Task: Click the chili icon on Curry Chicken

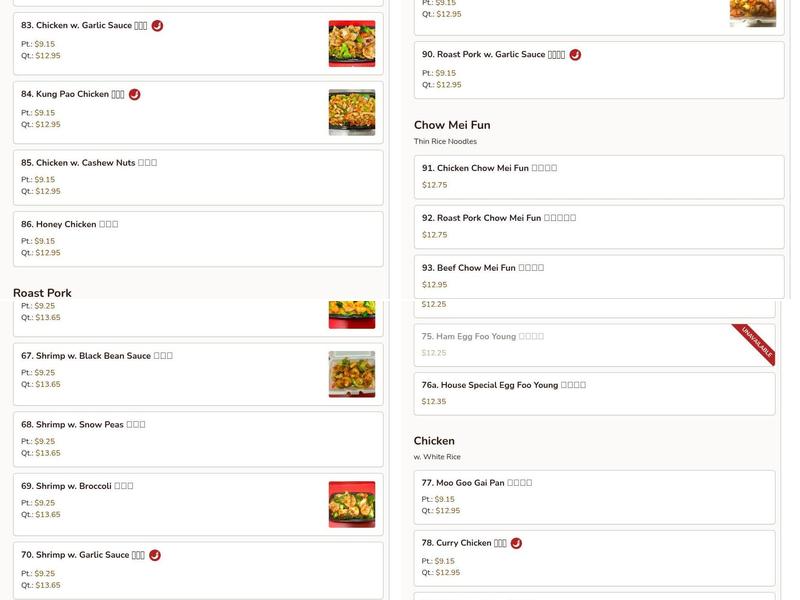Action: (x=514, y=543)
